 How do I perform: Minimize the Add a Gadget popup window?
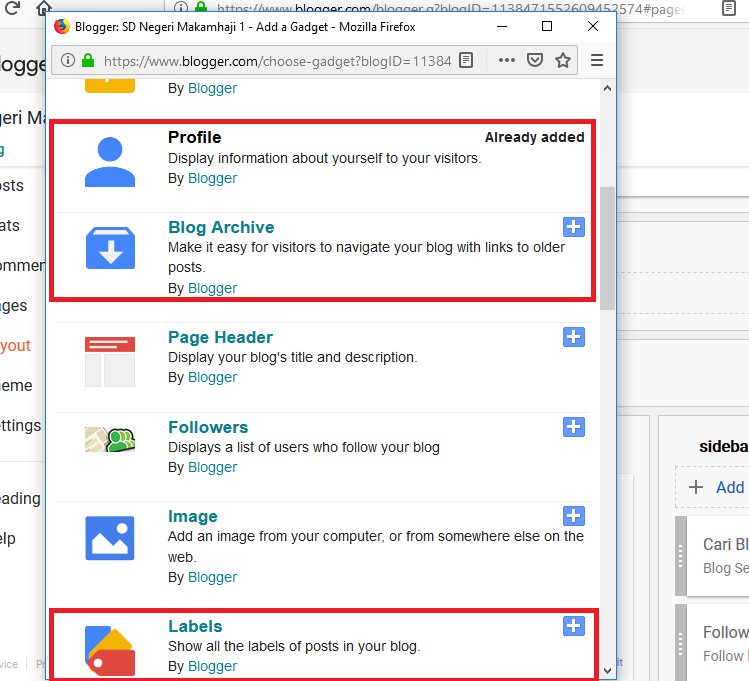[502, 26]
